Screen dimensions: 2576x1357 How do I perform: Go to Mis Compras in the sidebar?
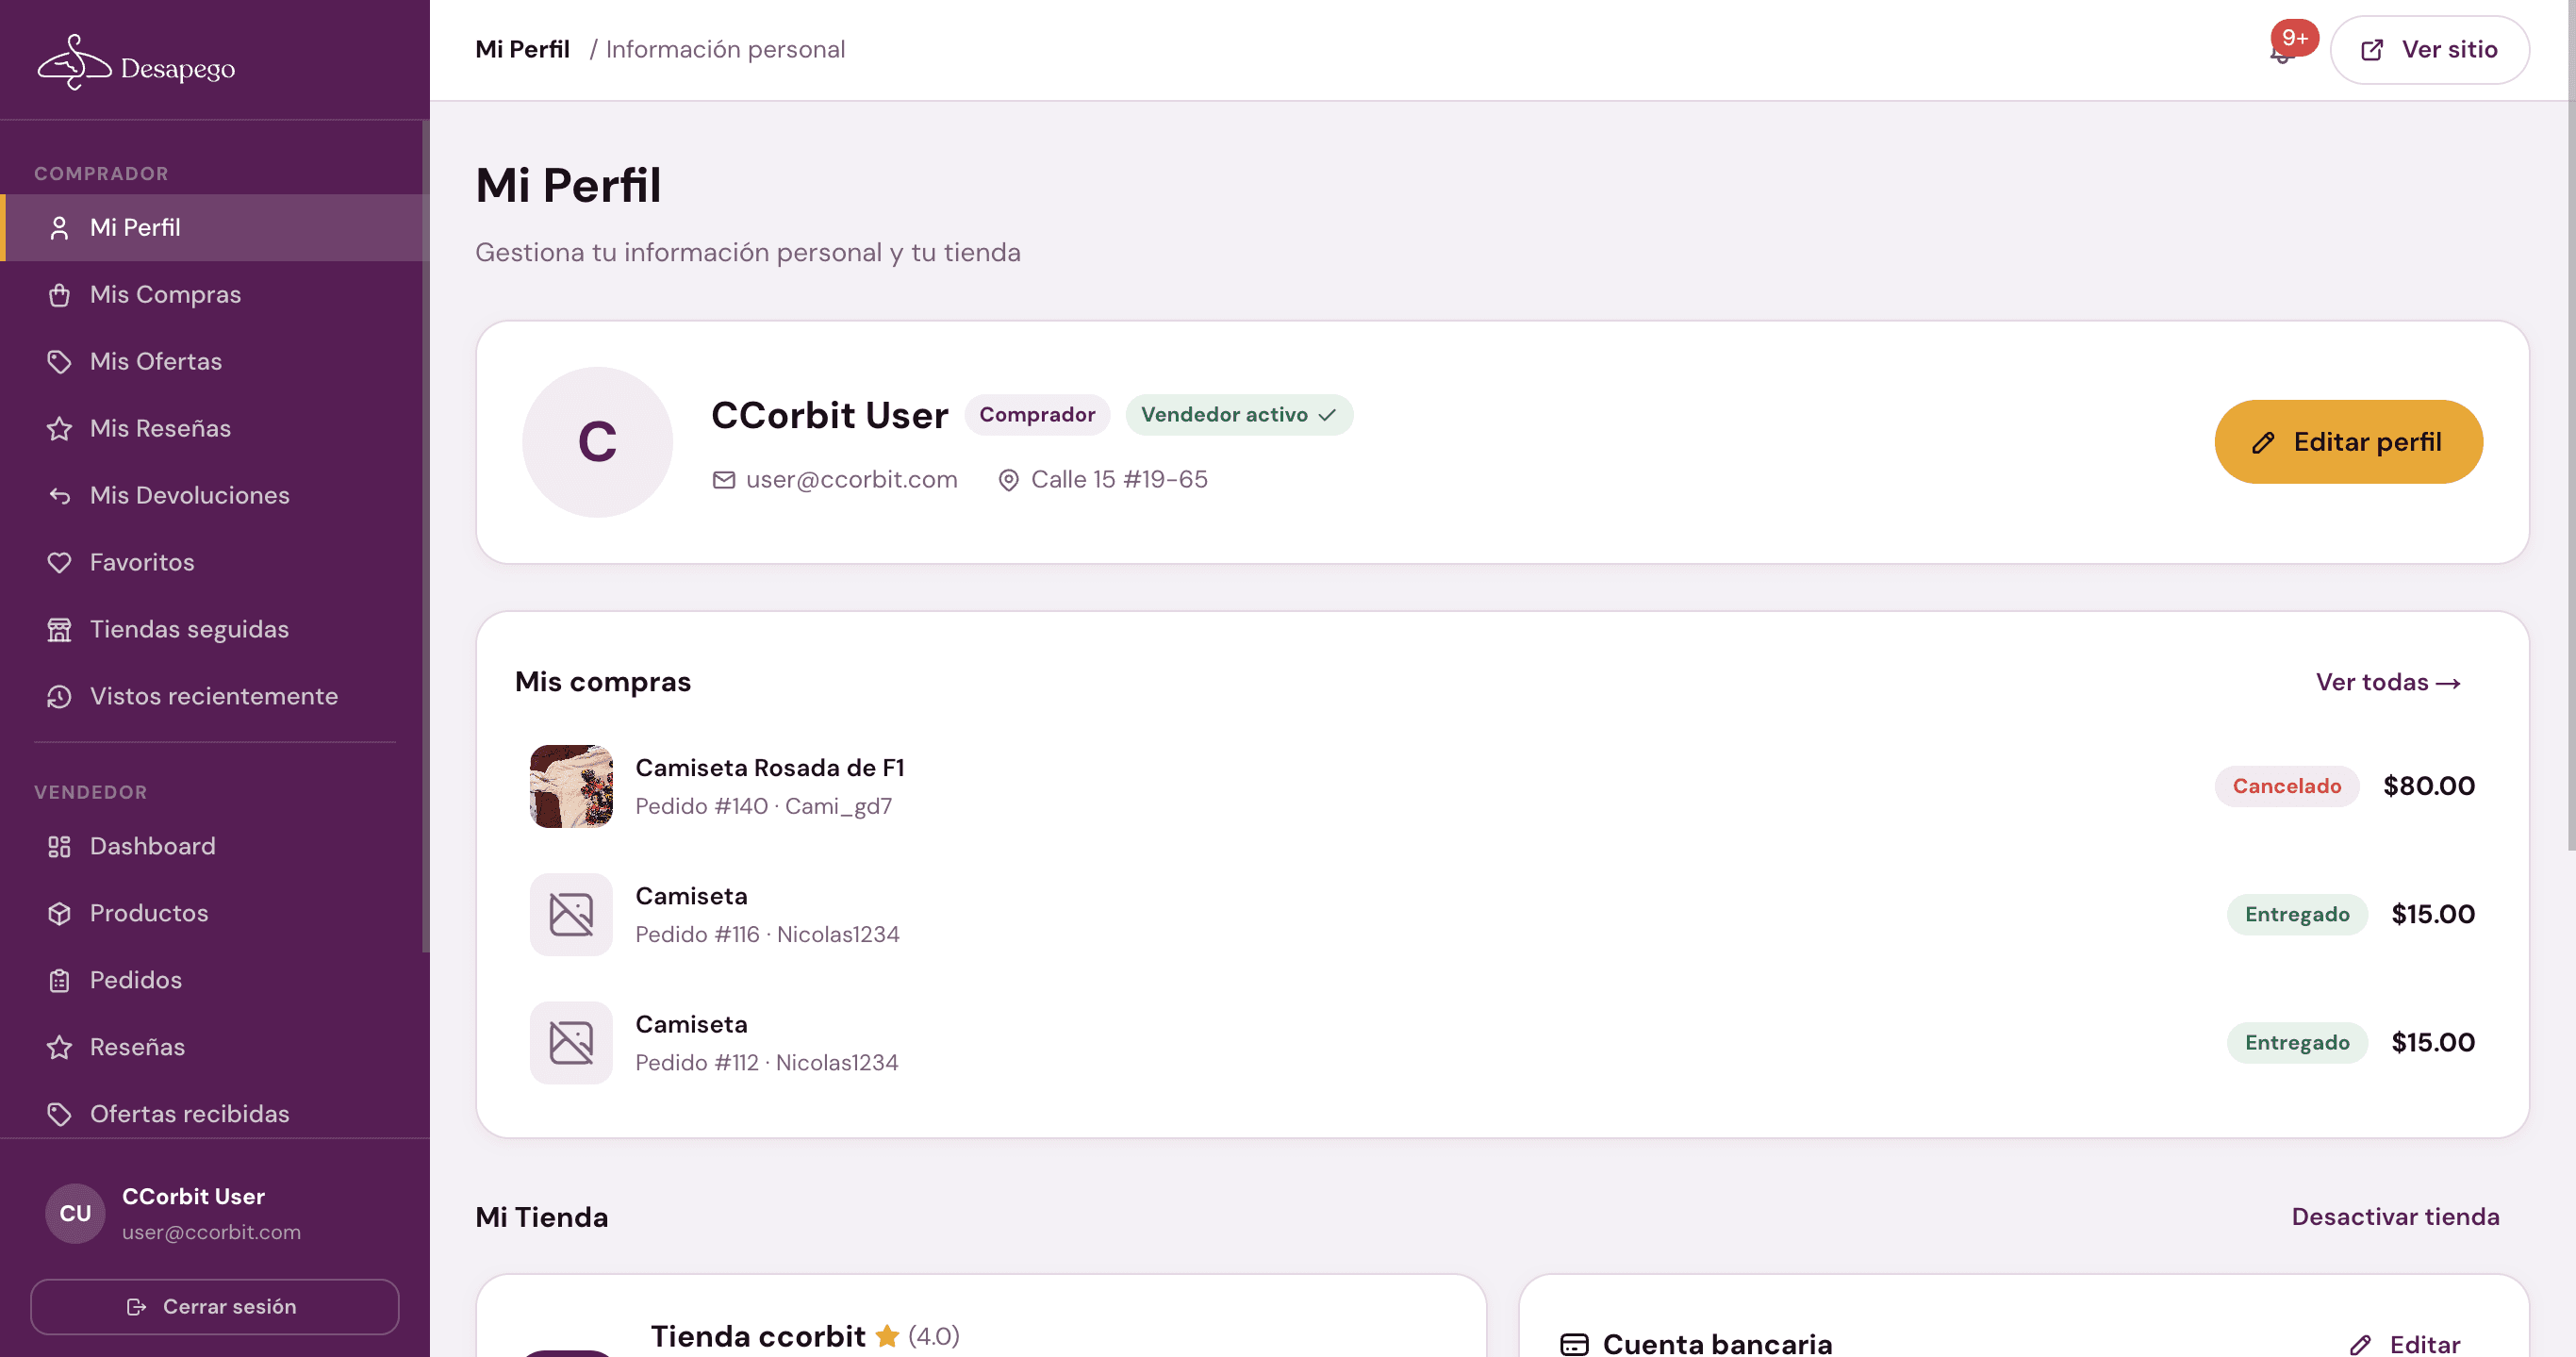click(215, 295)
